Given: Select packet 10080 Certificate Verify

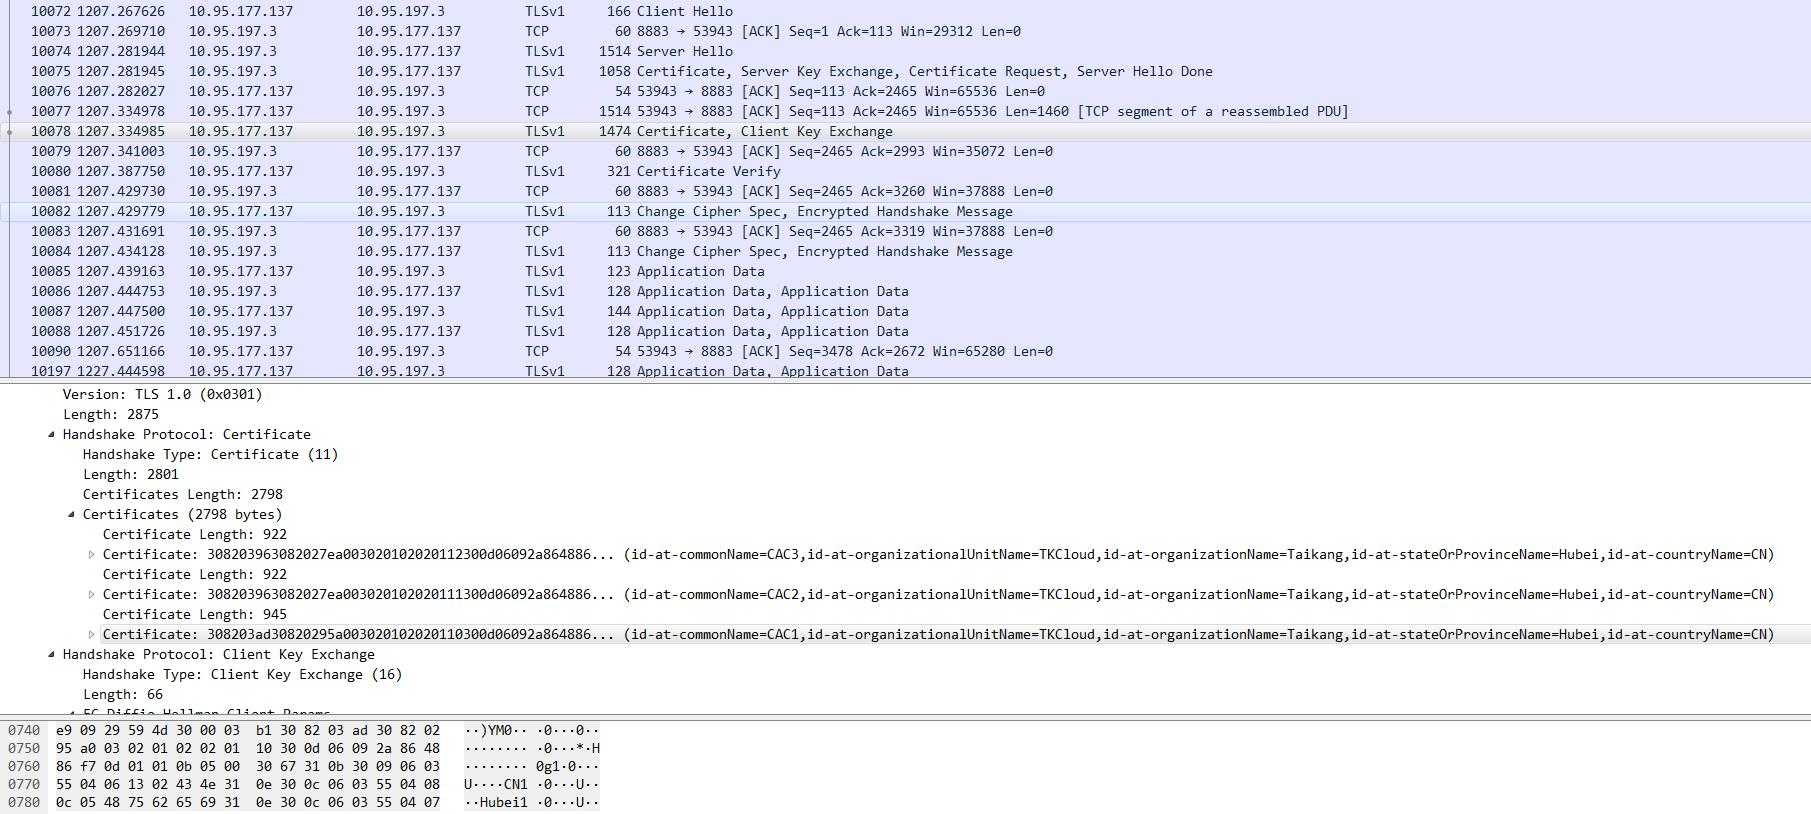Looking at the screenshot, I should point(905,171).
